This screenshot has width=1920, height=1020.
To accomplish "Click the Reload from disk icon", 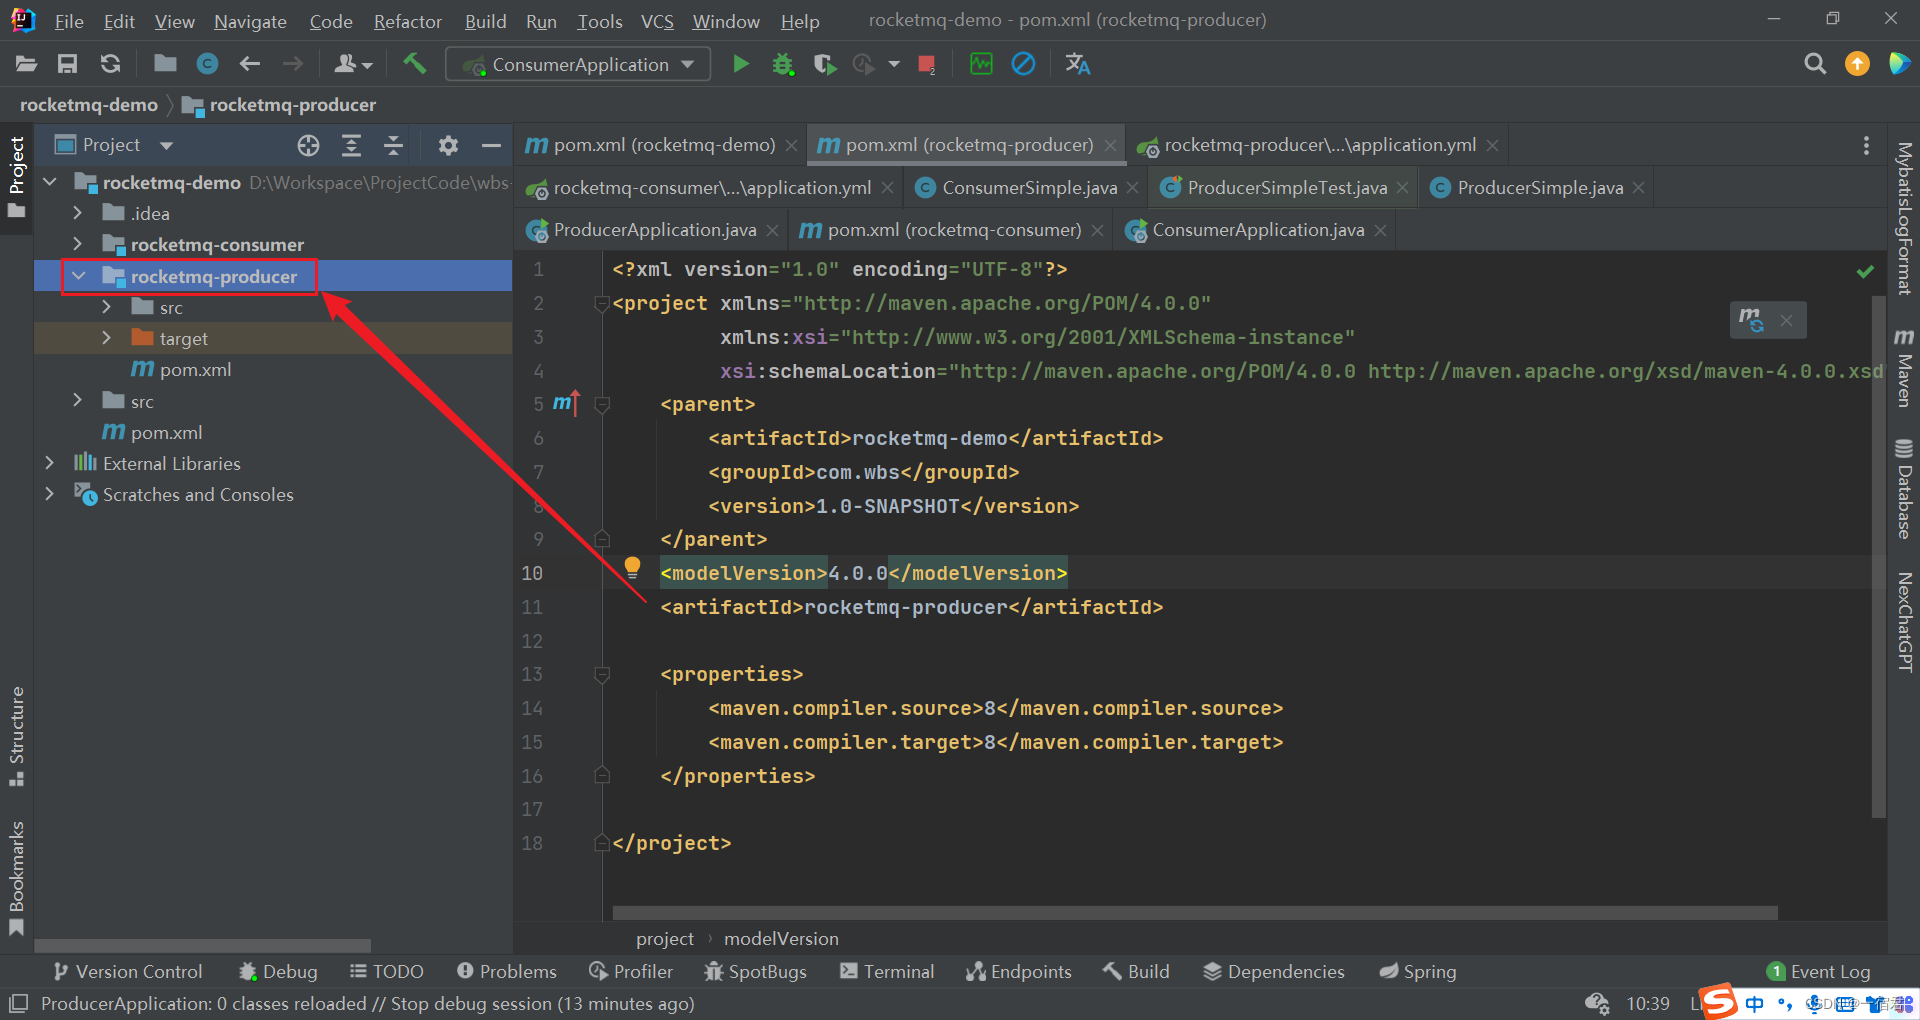I will (x=110, y=64).
